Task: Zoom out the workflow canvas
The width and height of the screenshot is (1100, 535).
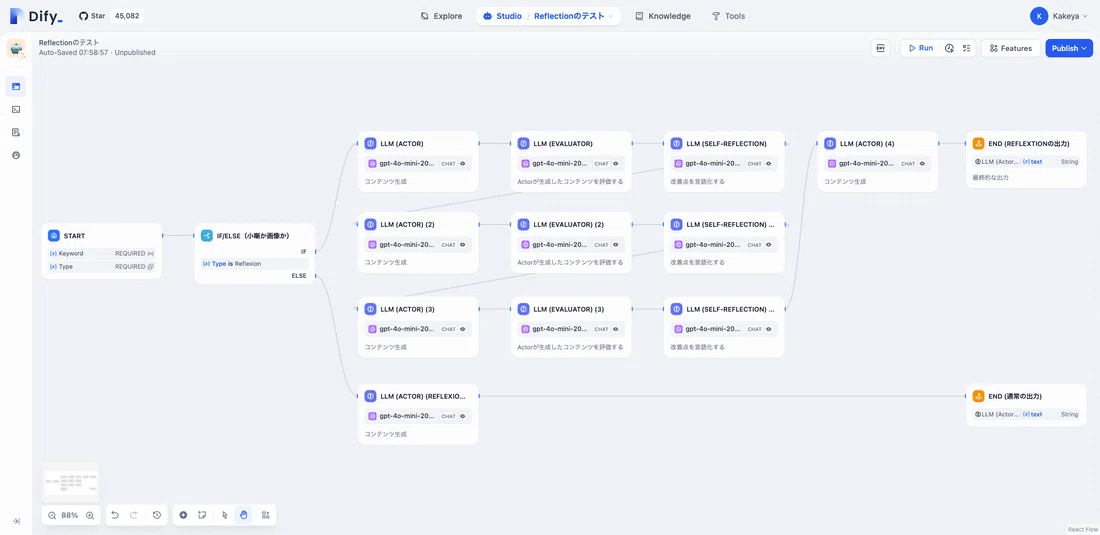Action: [52, 515]
